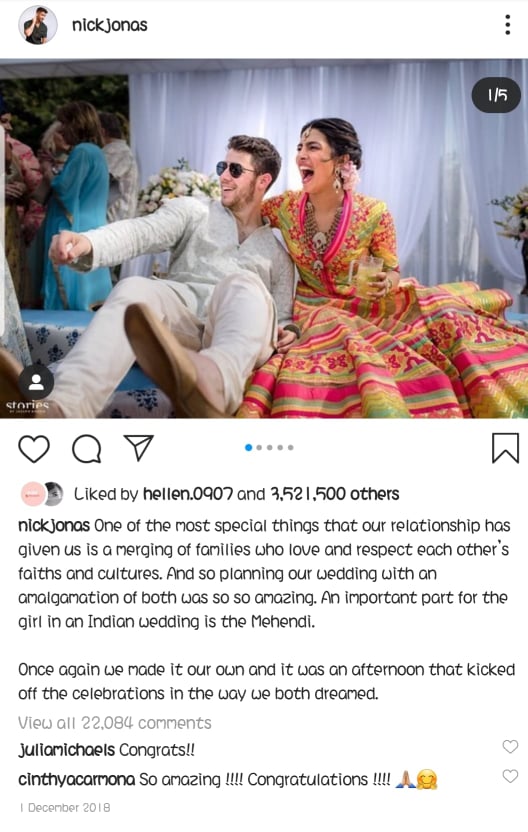Screen dimensions: 528x832
Task: Select the last carousel dot indicator
Action: point(290,447)
